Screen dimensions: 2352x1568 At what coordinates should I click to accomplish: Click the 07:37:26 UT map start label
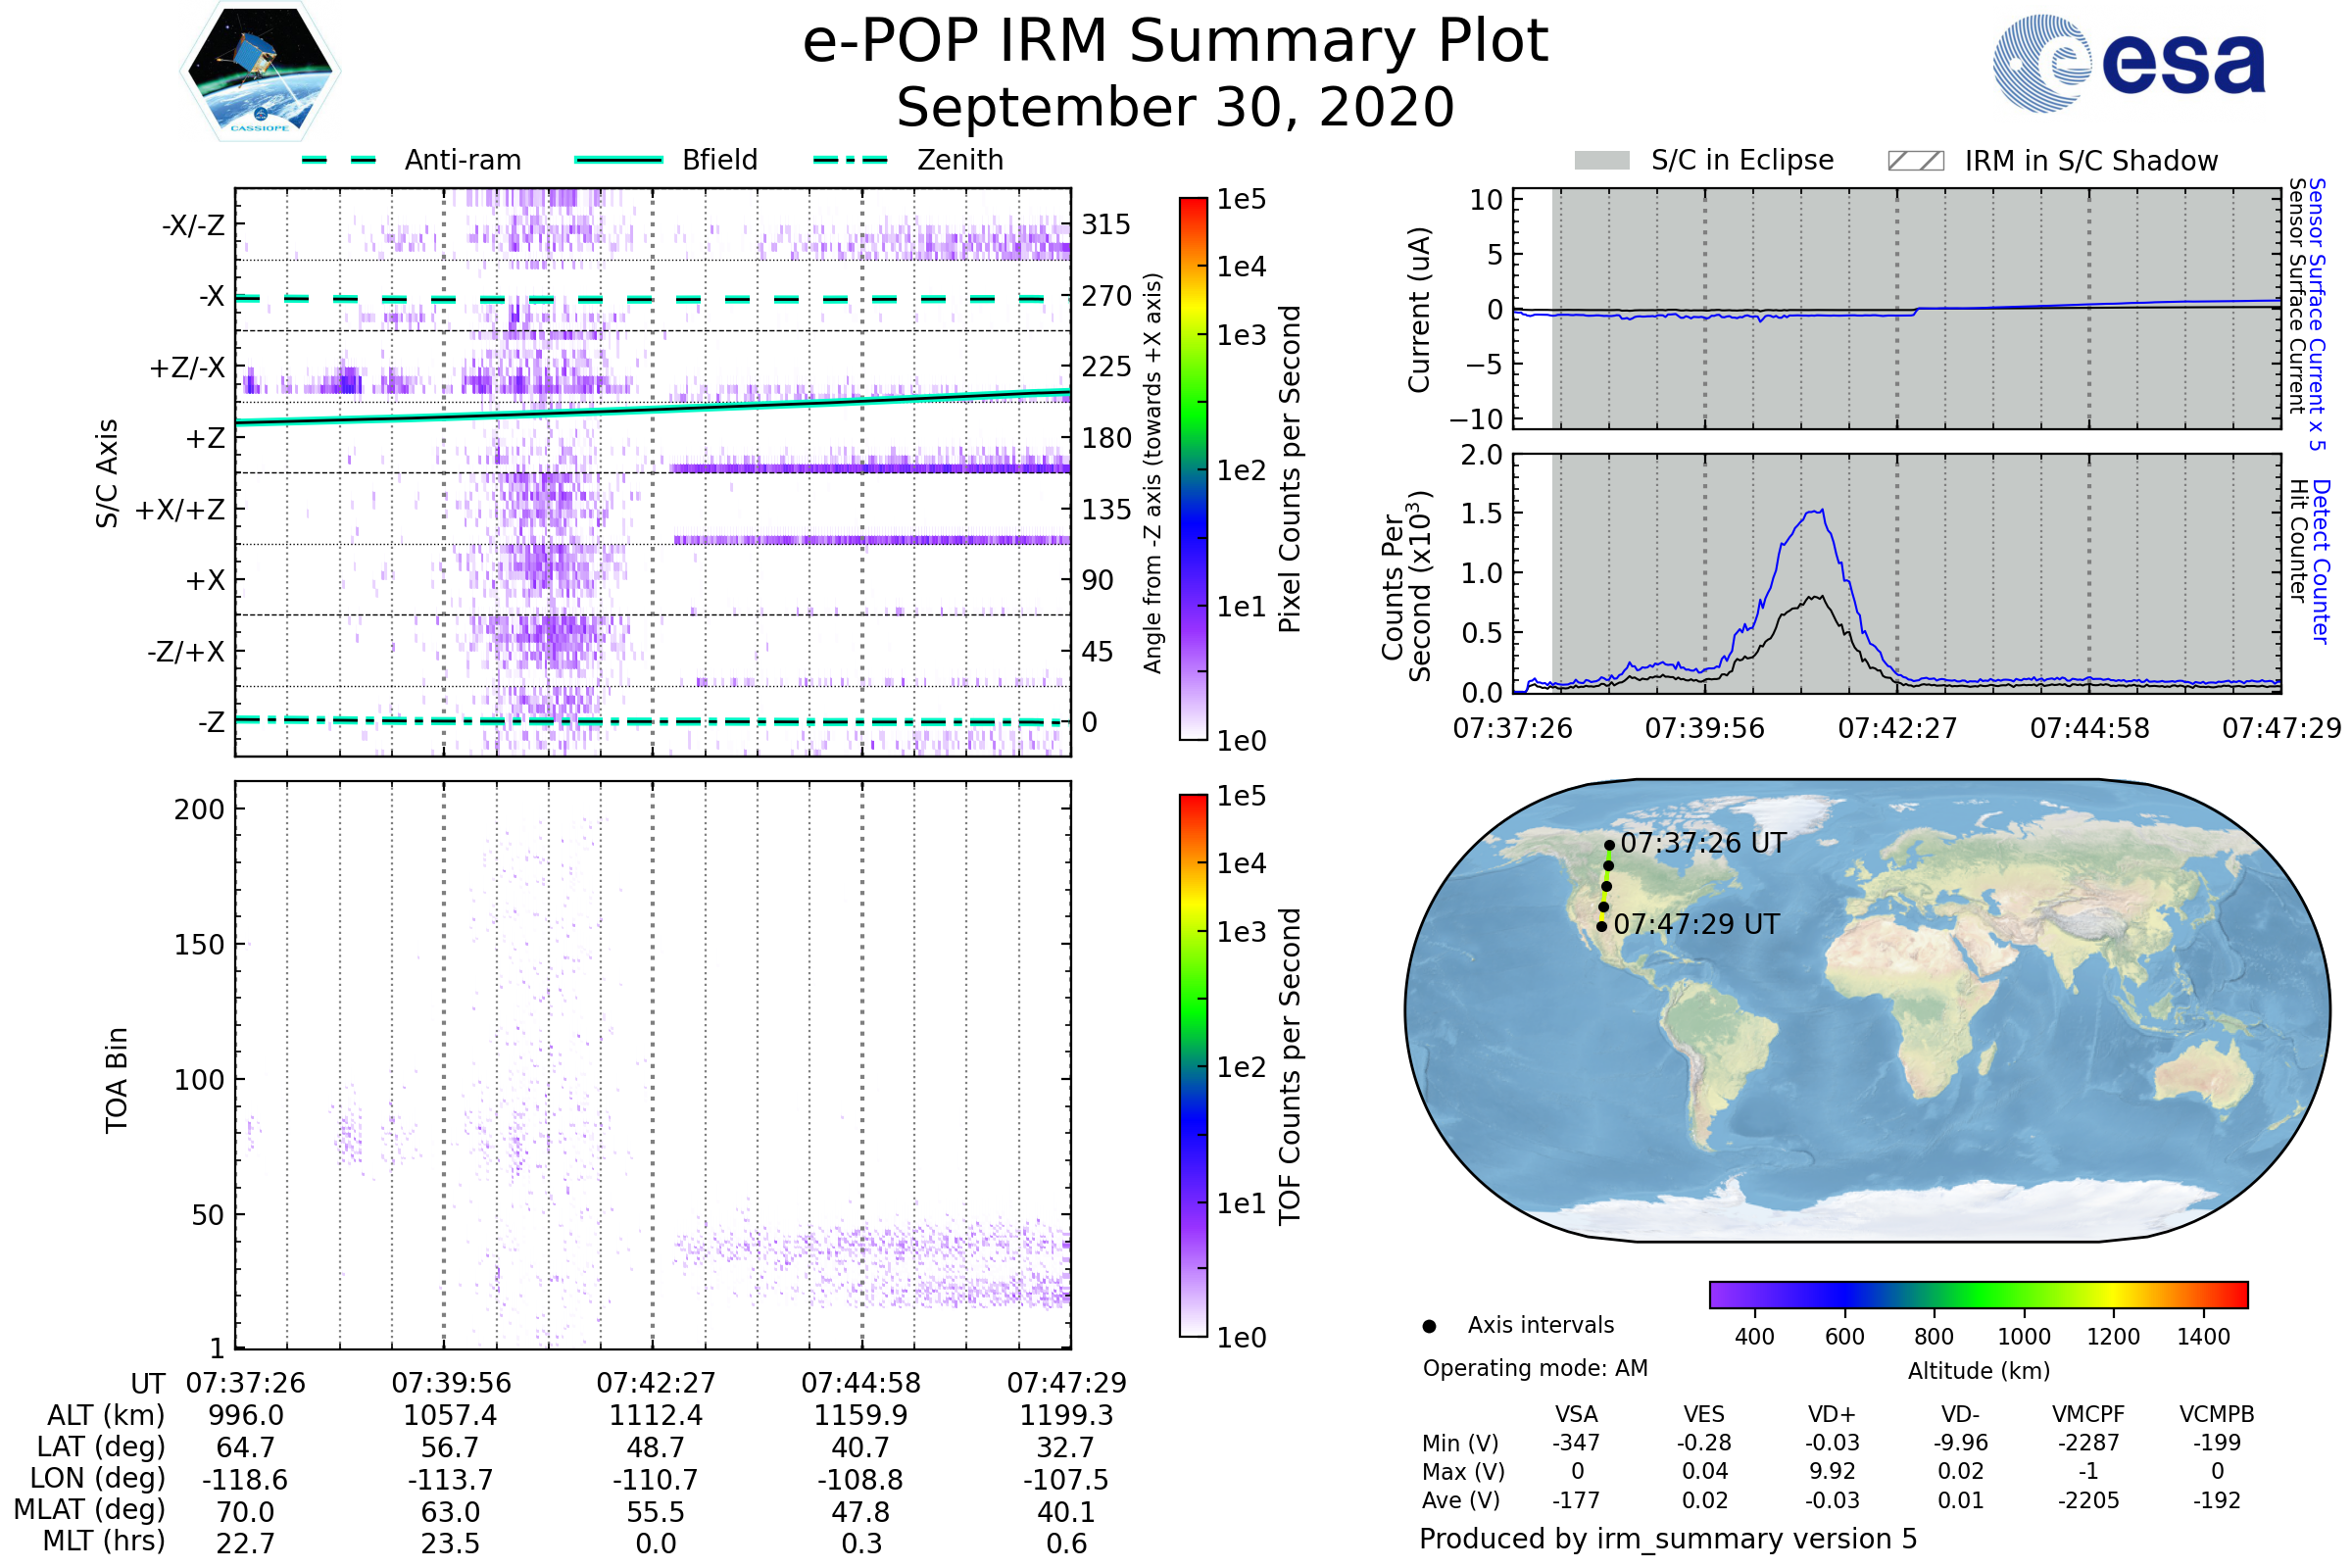[x=1703, y=843]
